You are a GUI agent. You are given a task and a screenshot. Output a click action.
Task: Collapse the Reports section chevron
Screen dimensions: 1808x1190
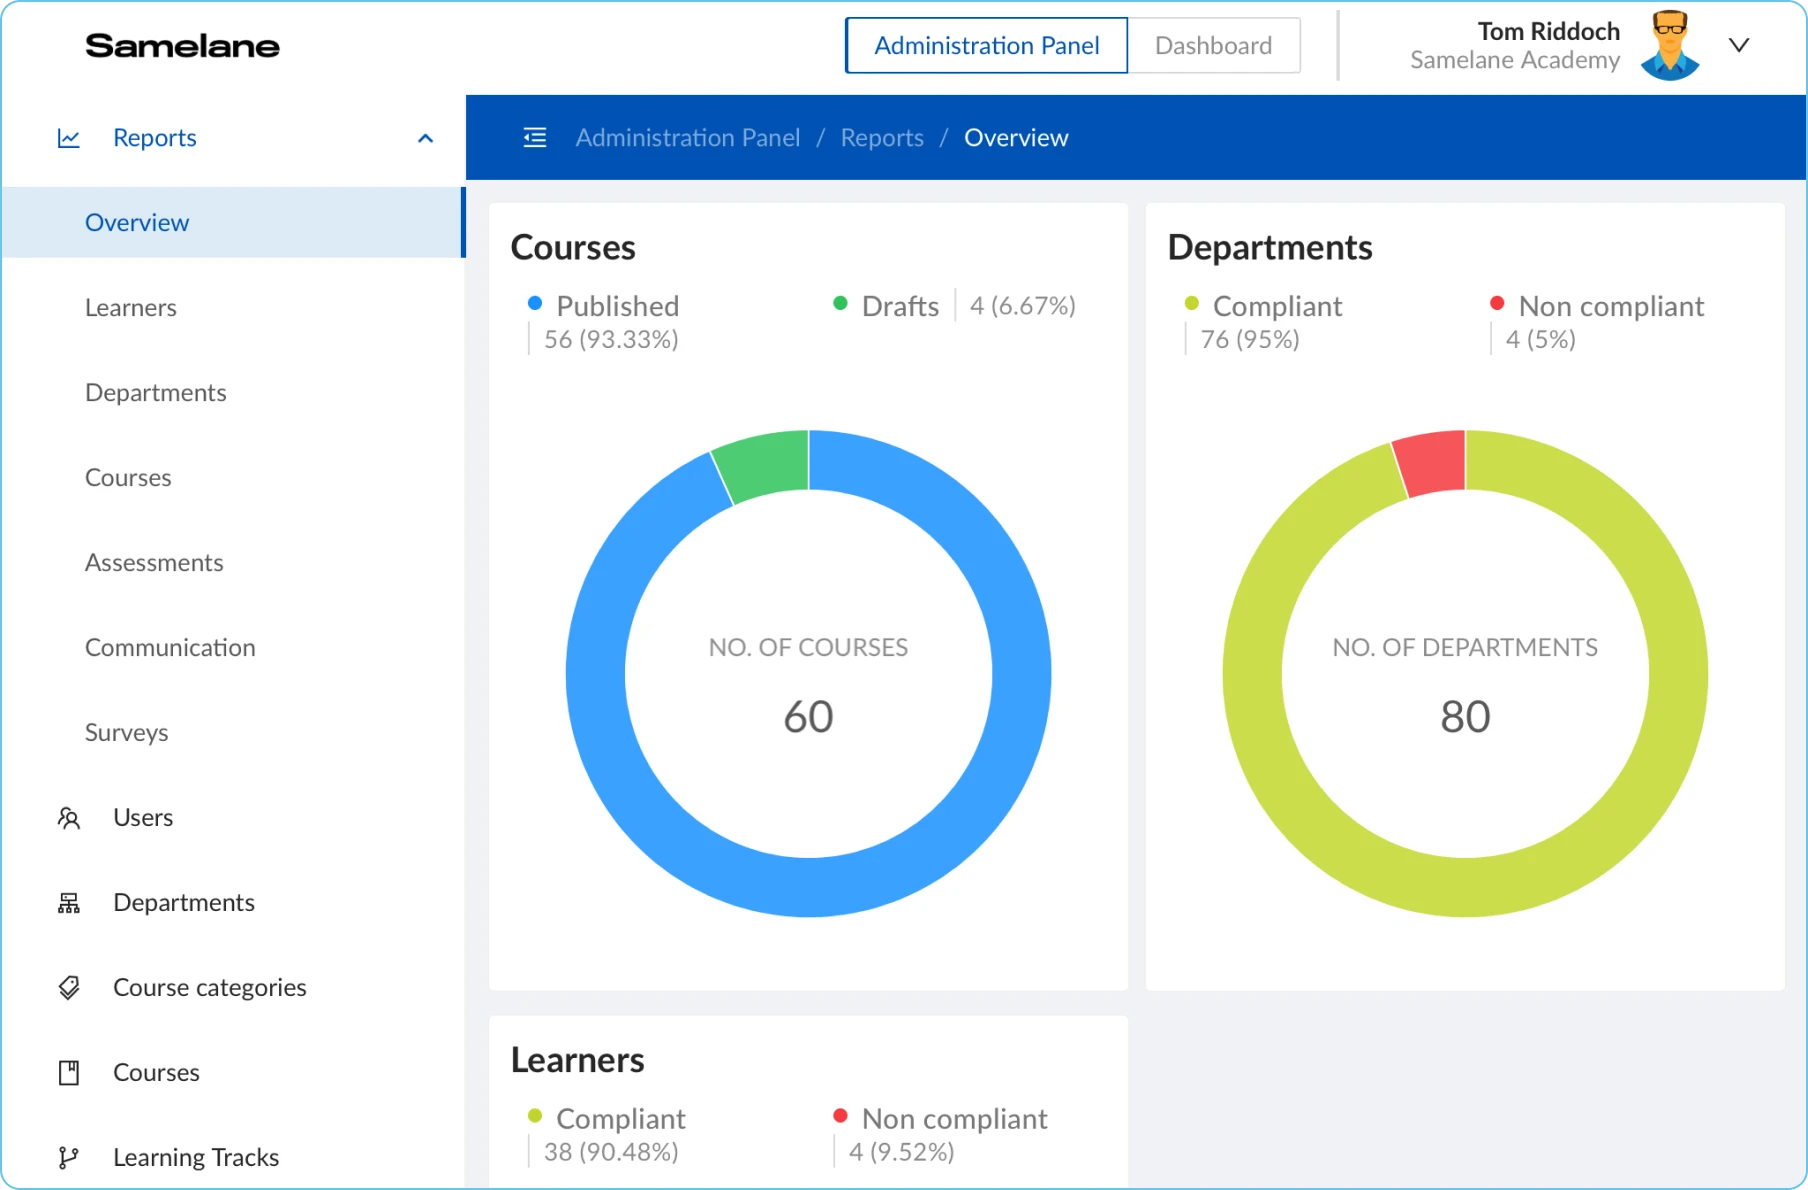(x=425, y=138)
